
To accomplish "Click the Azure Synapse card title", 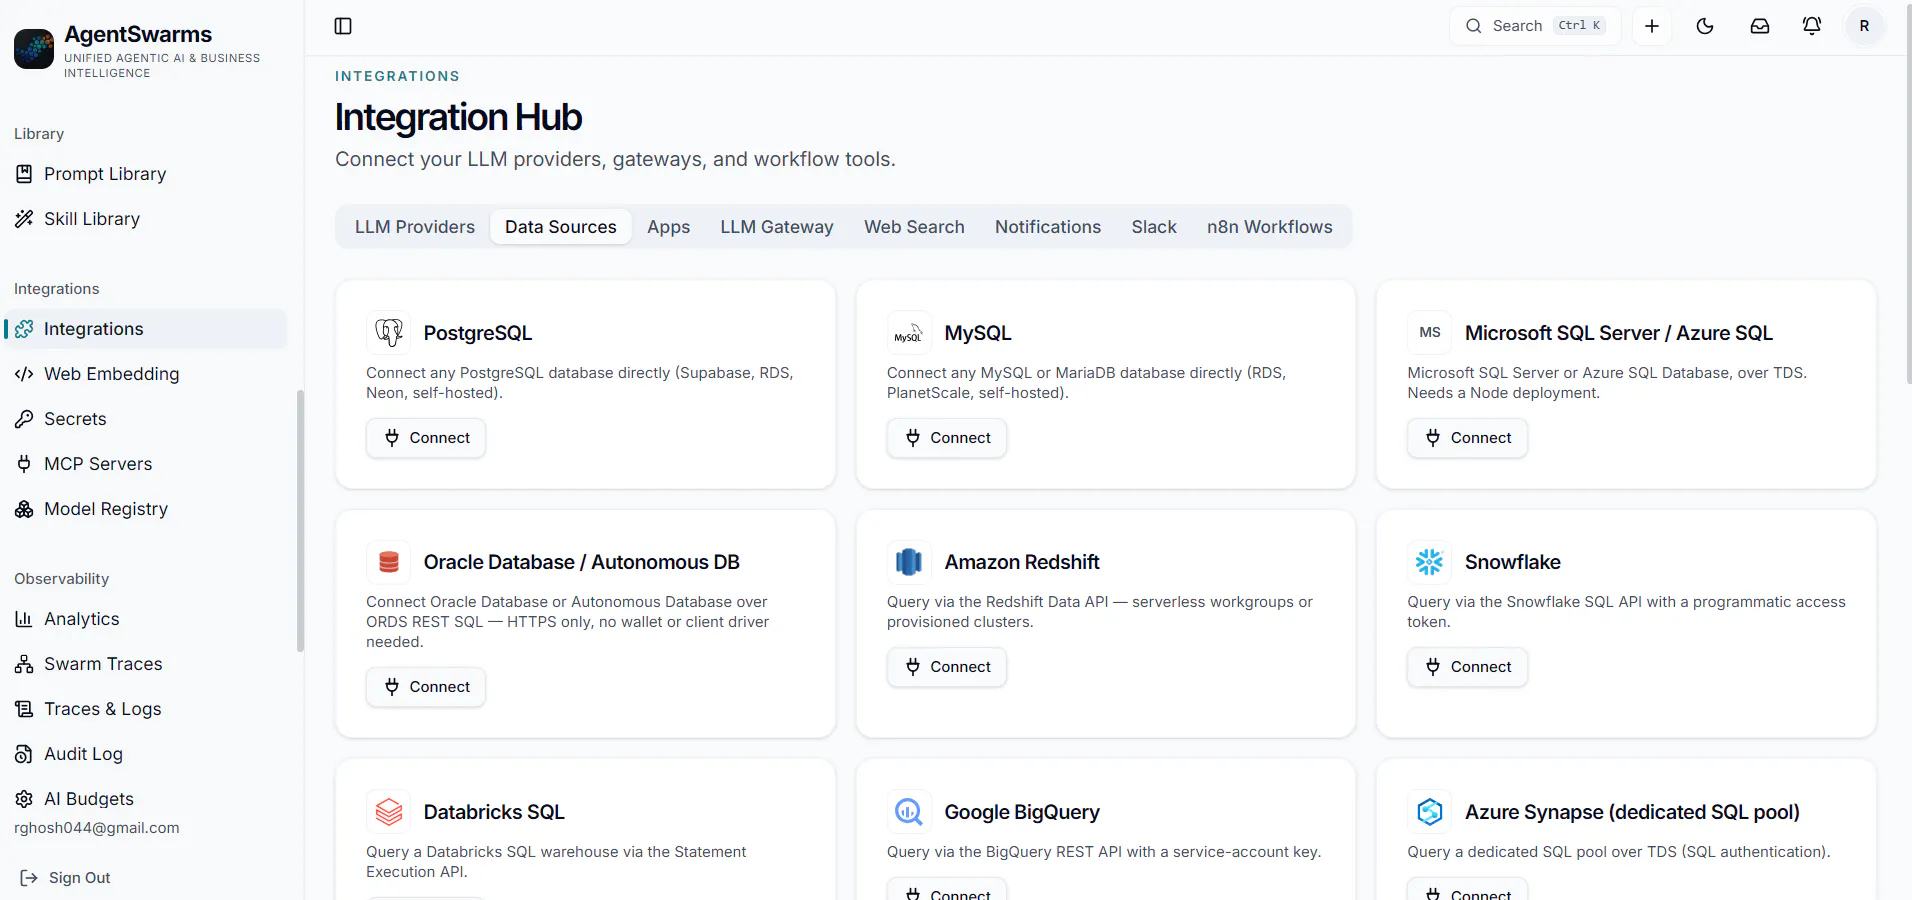I will [1632, 812].
